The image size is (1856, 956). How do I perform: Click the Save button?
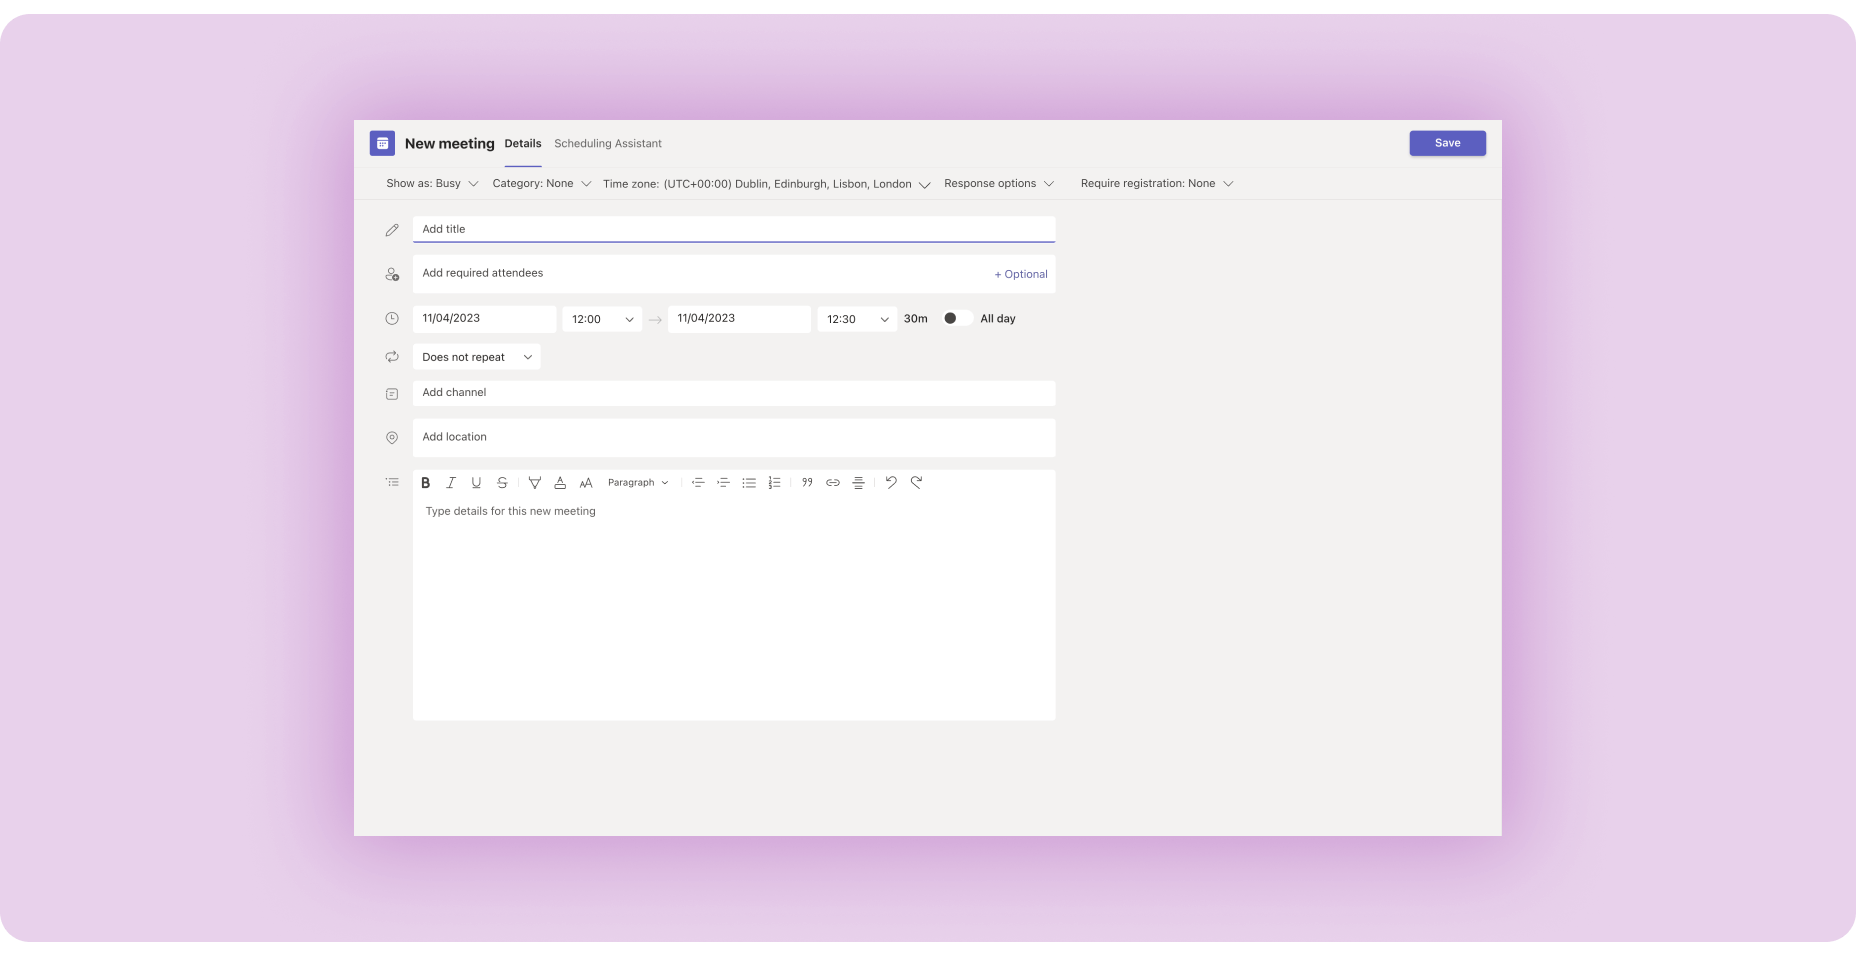point(1447,143)
